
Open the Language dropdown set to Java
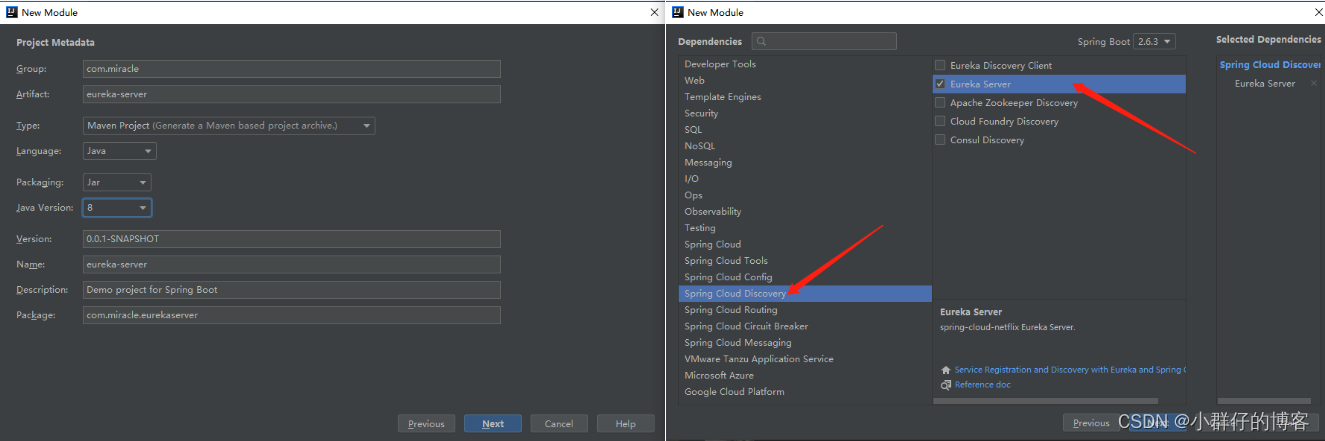(x=119, y=151)
